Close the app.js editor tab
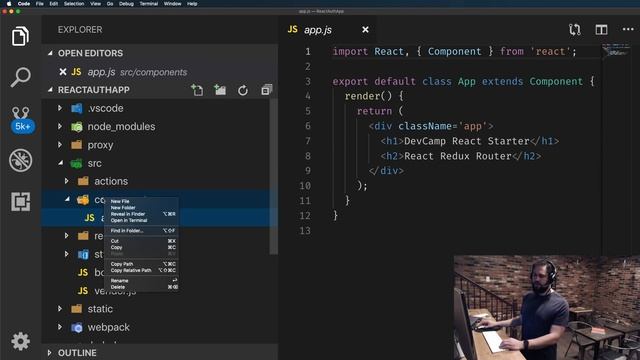 pyautogui.click(x=365, y=29)
